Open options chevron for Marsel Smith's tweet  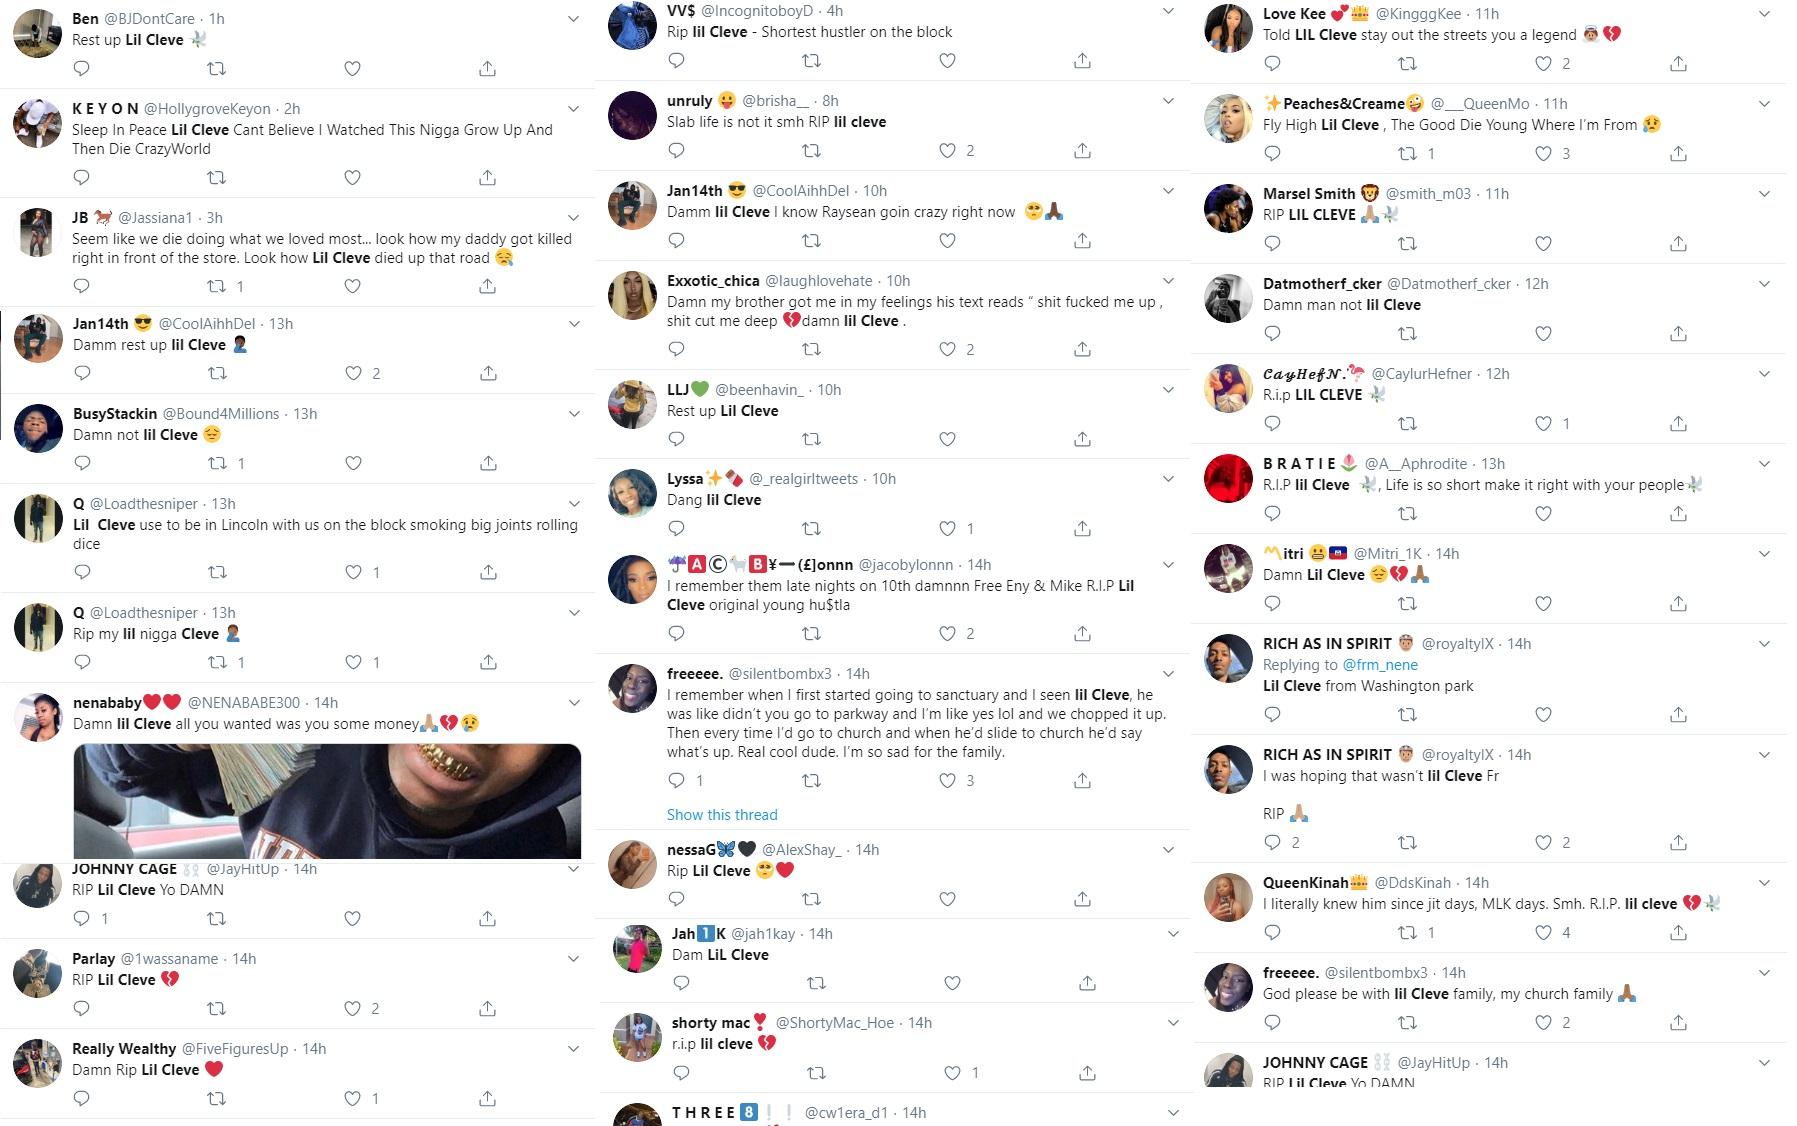point(1764,194)
